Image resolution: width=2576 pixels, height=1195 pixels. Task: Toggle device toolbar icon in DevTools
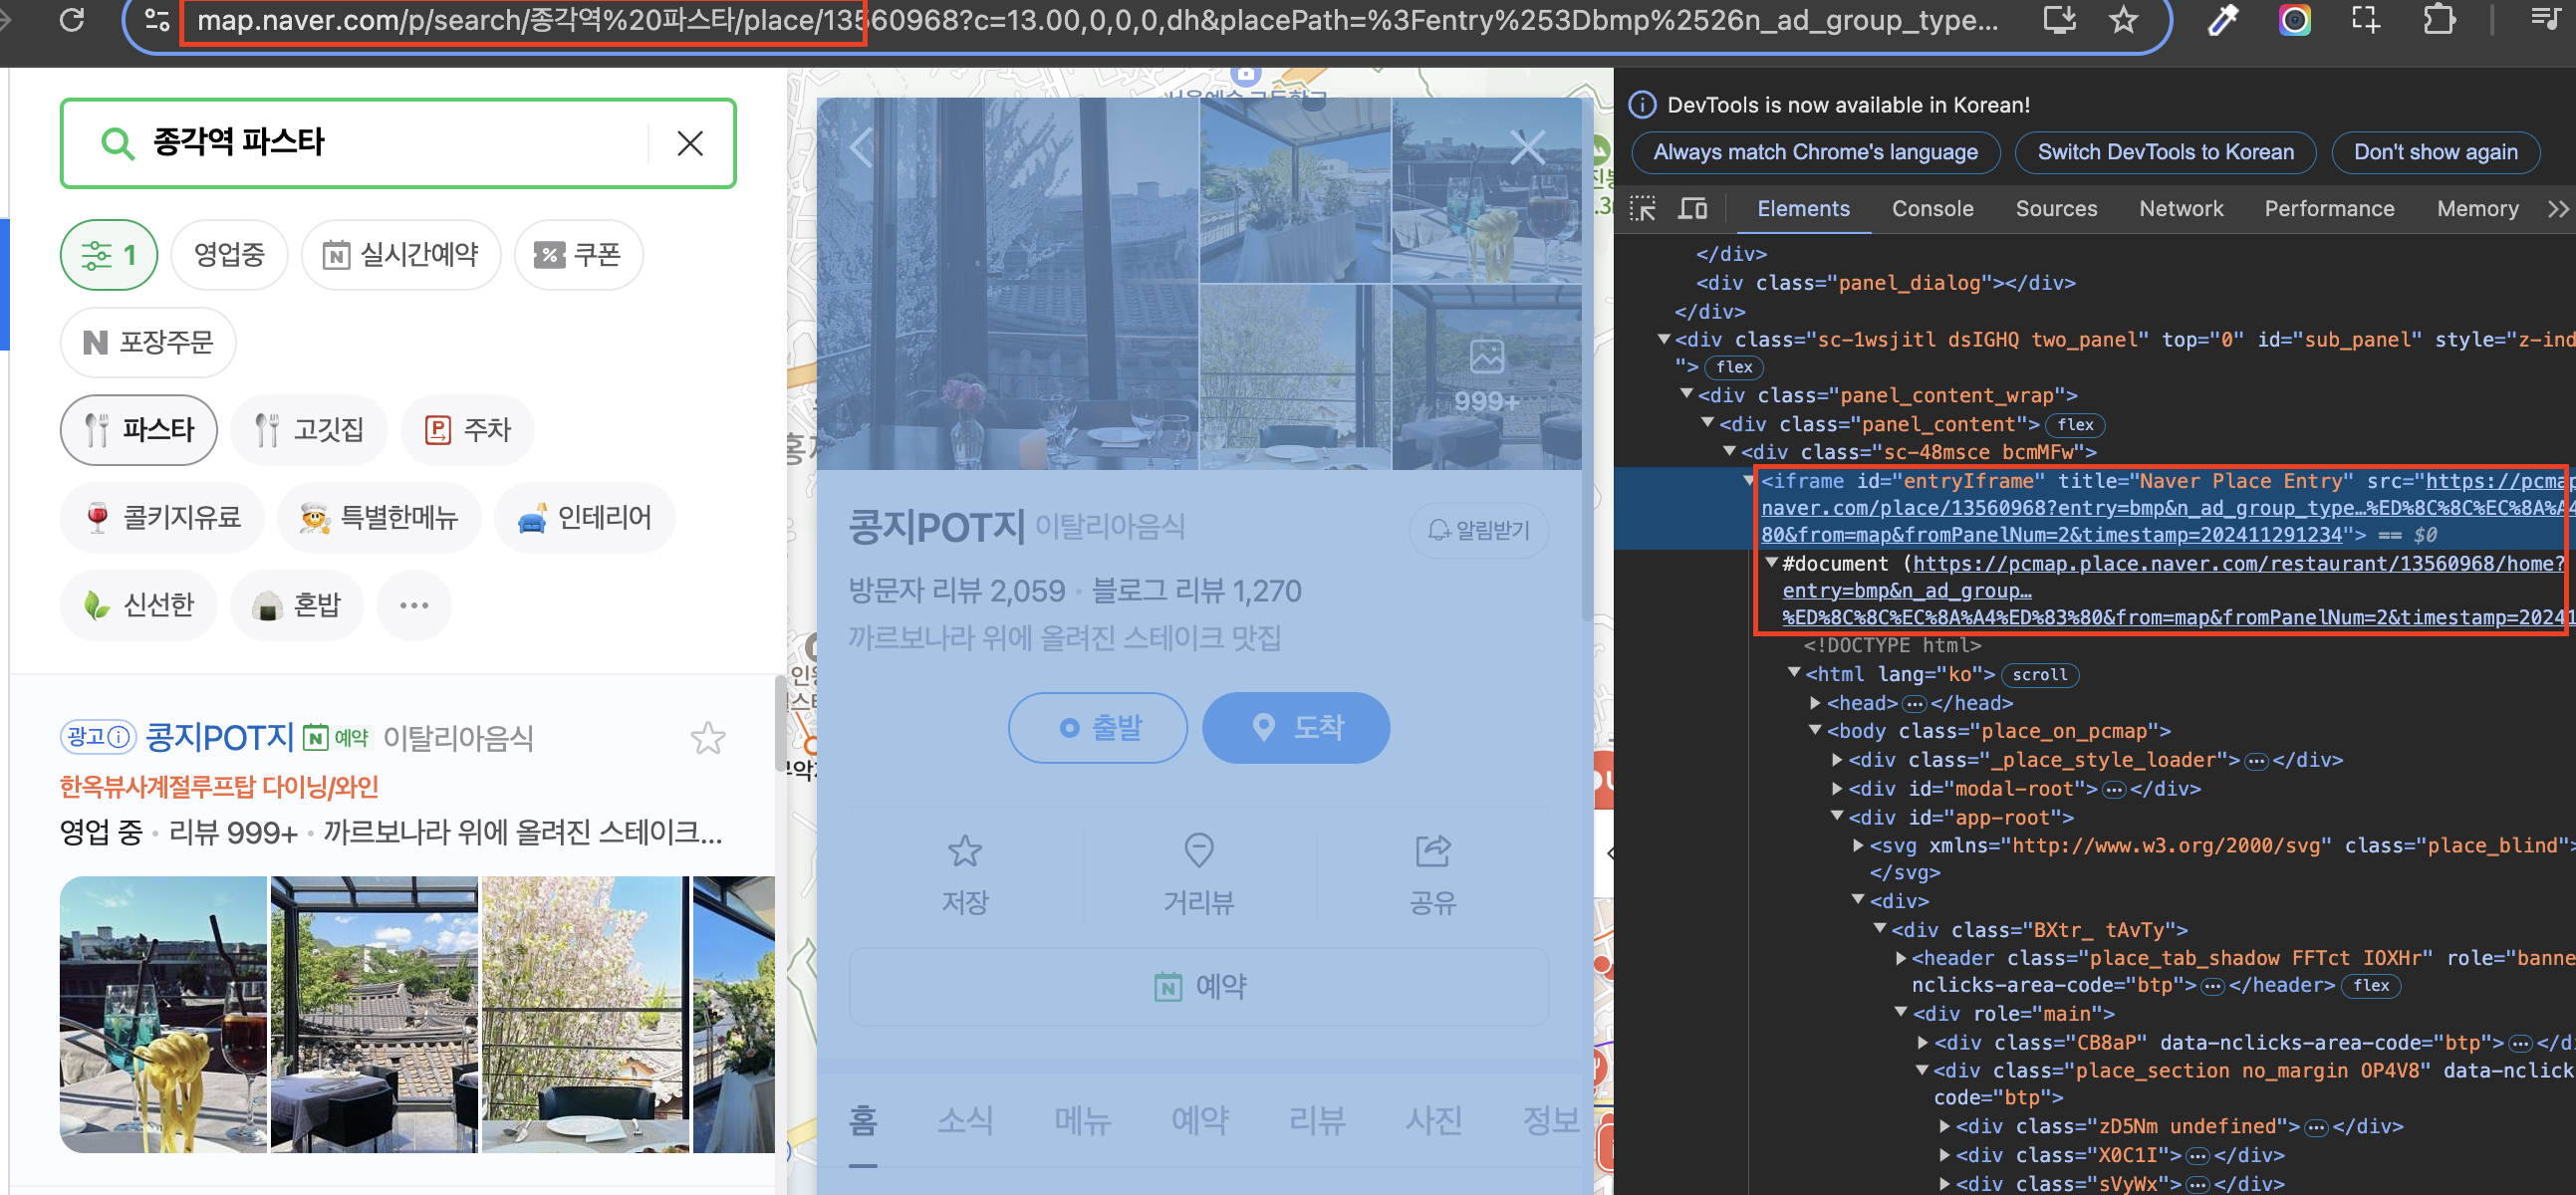coord(1692,209)
